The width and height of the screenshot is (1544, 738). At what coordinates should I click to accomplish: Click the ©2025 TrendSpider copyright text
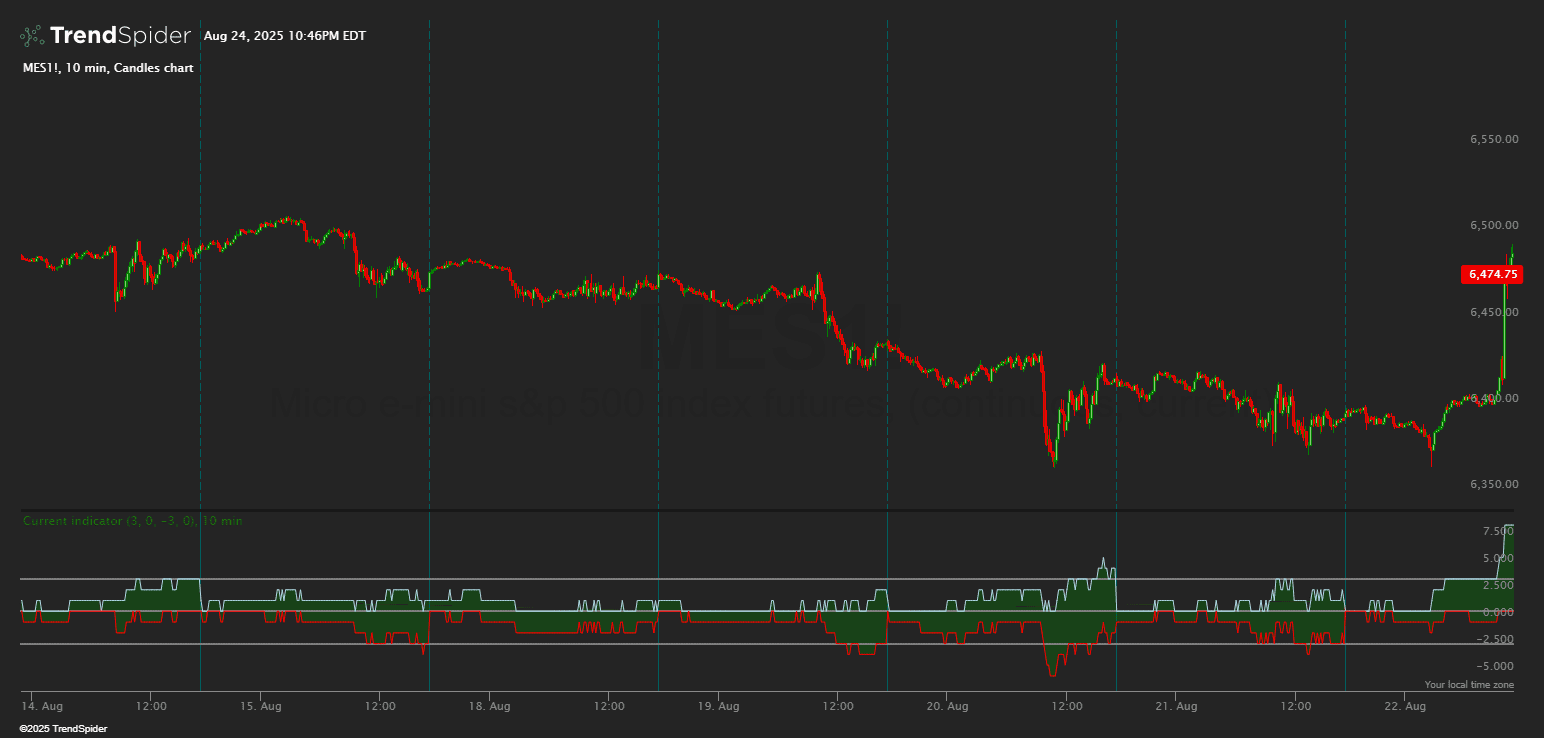pyautogui.click(x=63, y=729)
